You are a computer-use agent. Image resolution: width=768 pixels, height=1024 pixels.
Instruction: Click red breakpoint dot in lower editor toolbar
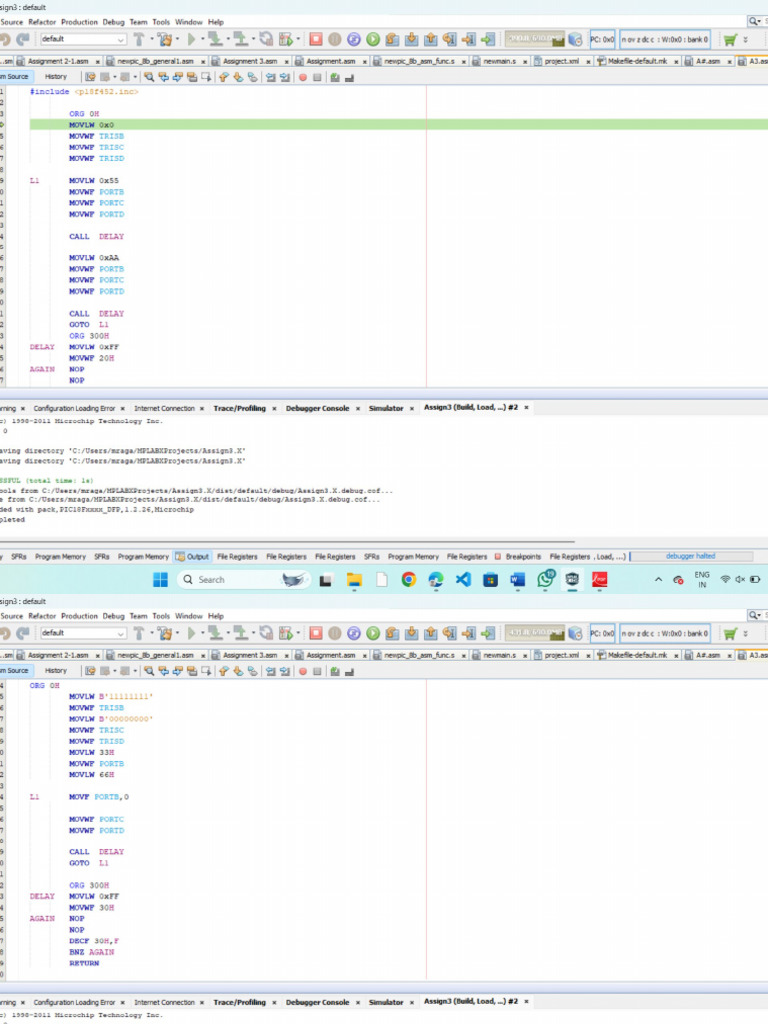click(x=303, y=671)
